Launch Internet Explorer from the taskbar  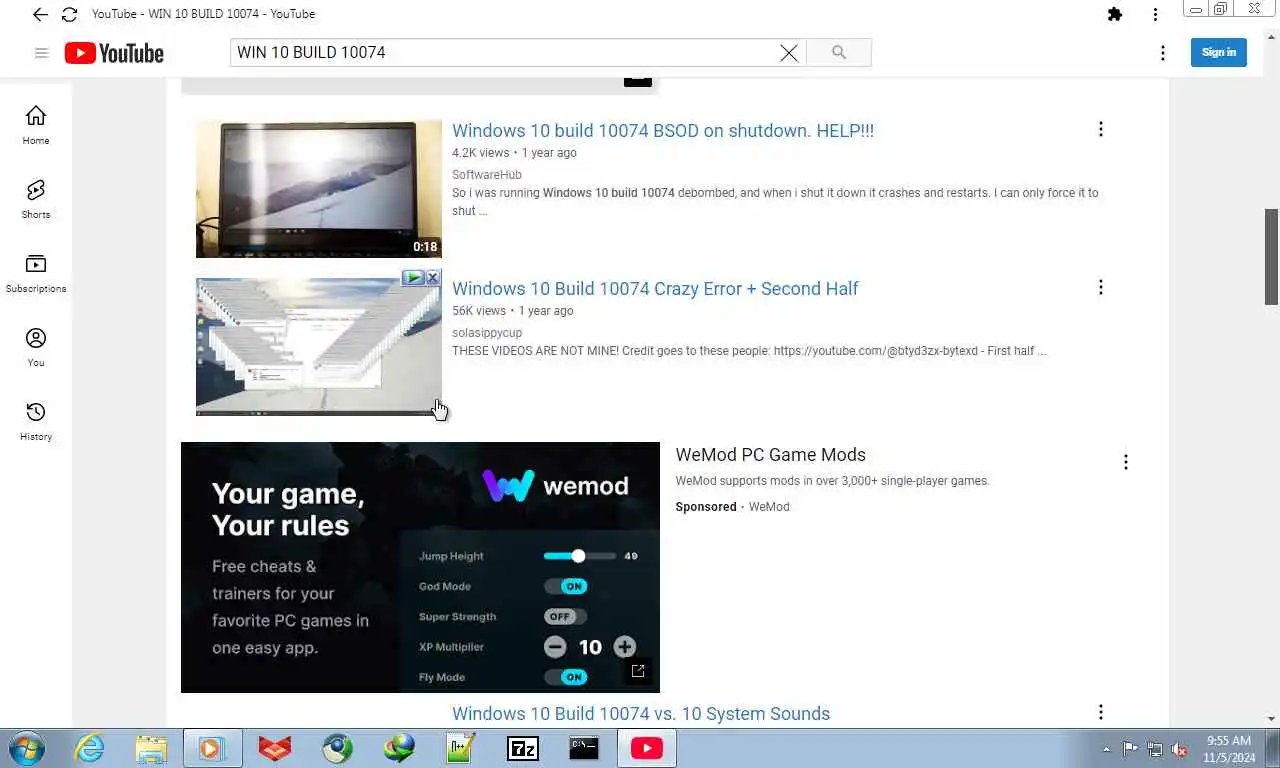[x=89, y=749]
